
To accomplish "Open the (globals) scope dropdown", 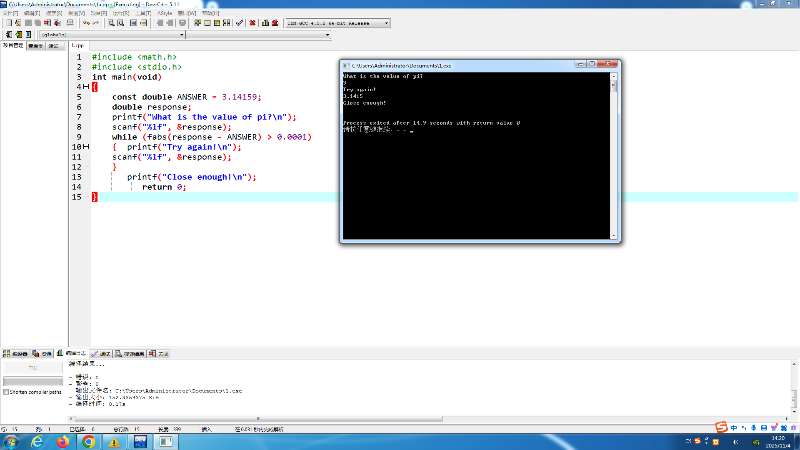I will coord(112,35).
